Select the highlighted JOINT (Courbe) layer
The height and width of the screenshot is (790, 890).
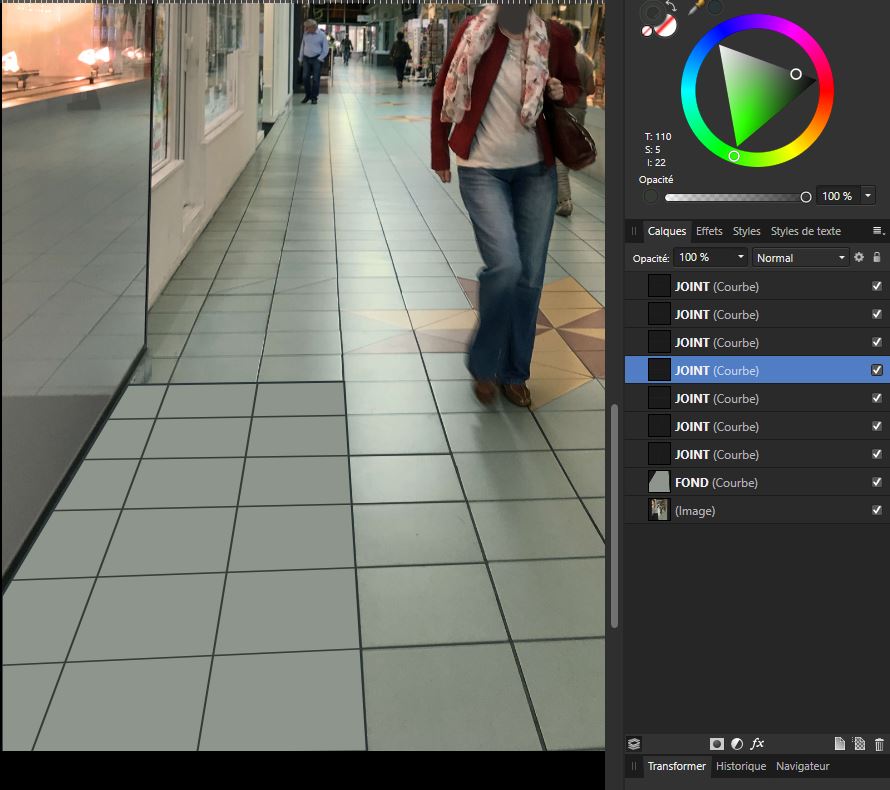click(x=757, y=370)
